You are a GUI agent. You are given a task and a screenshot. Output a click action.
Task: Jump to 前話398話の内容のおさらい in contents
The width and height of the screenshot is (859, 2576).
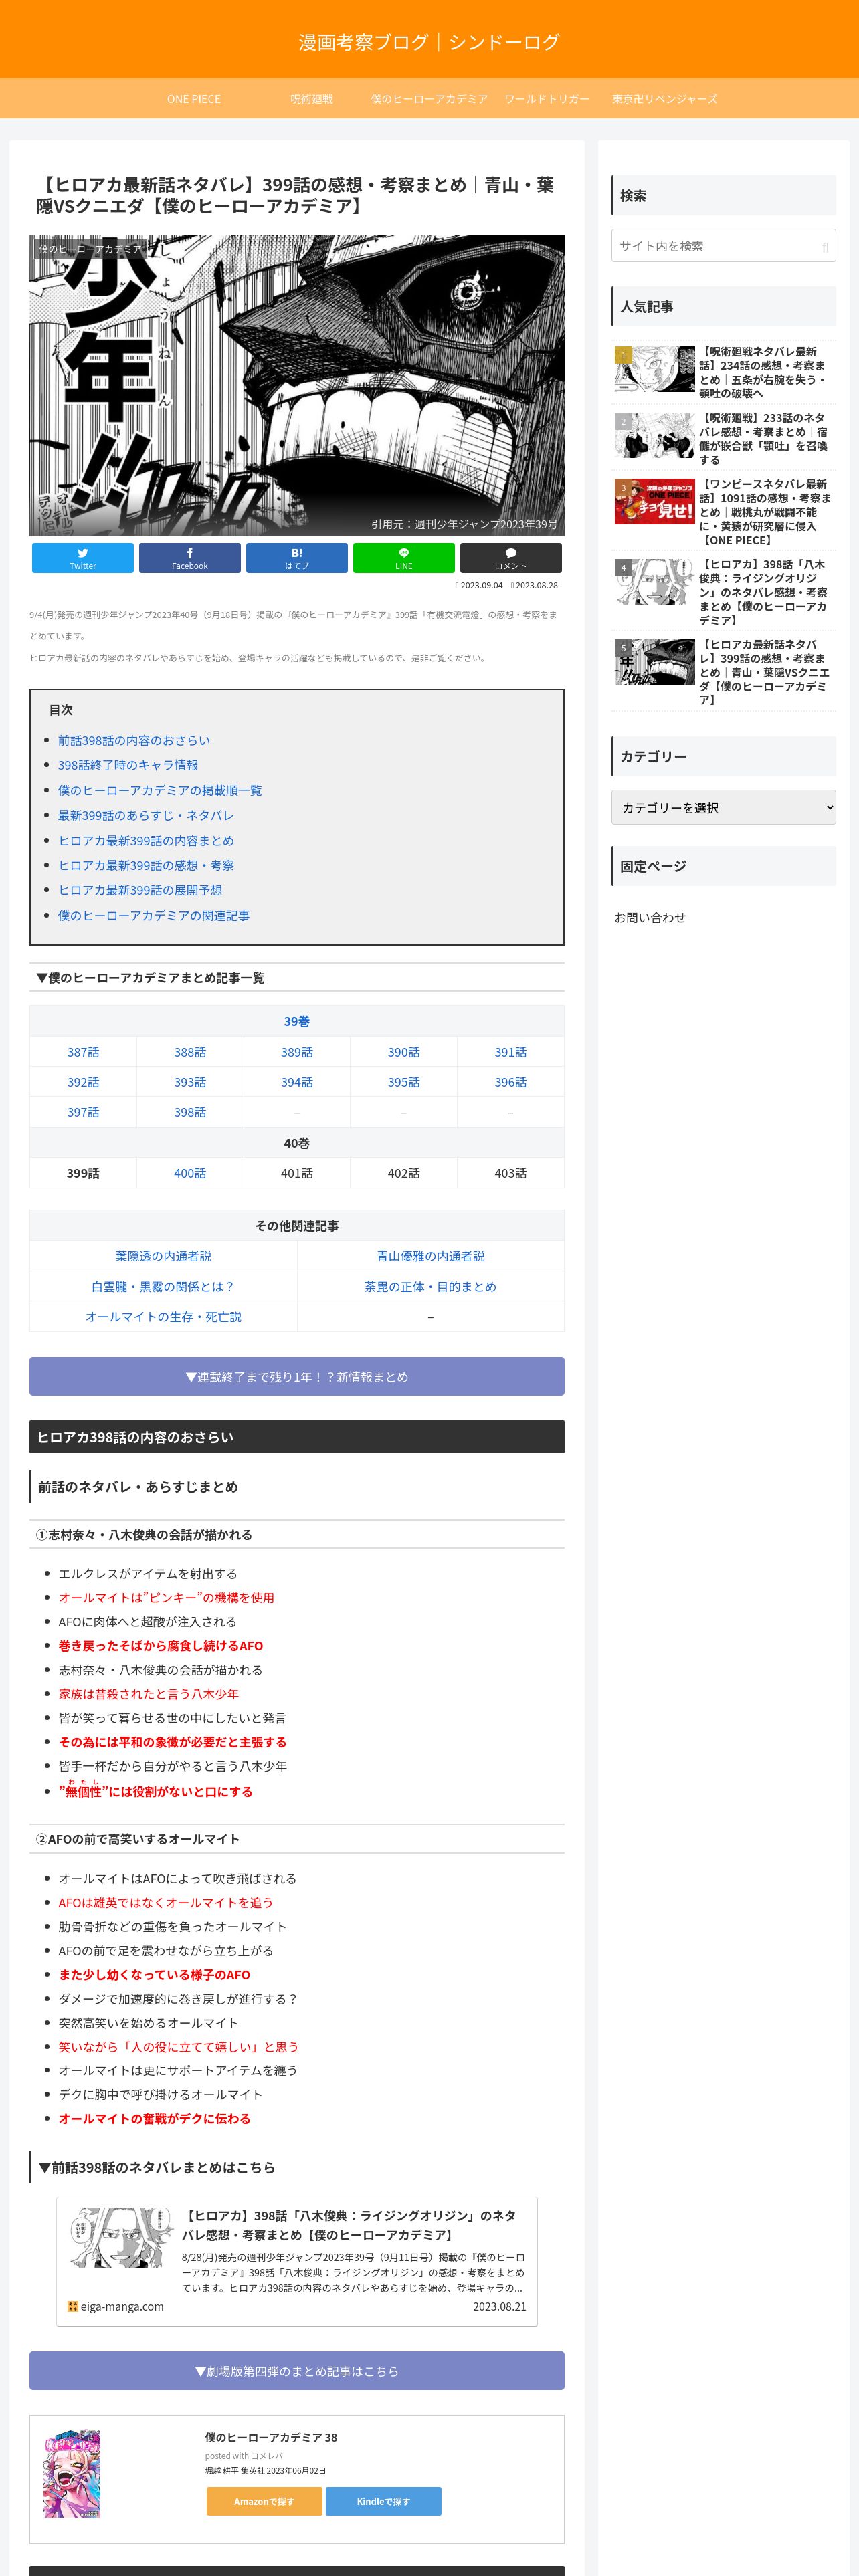[134, 740]
